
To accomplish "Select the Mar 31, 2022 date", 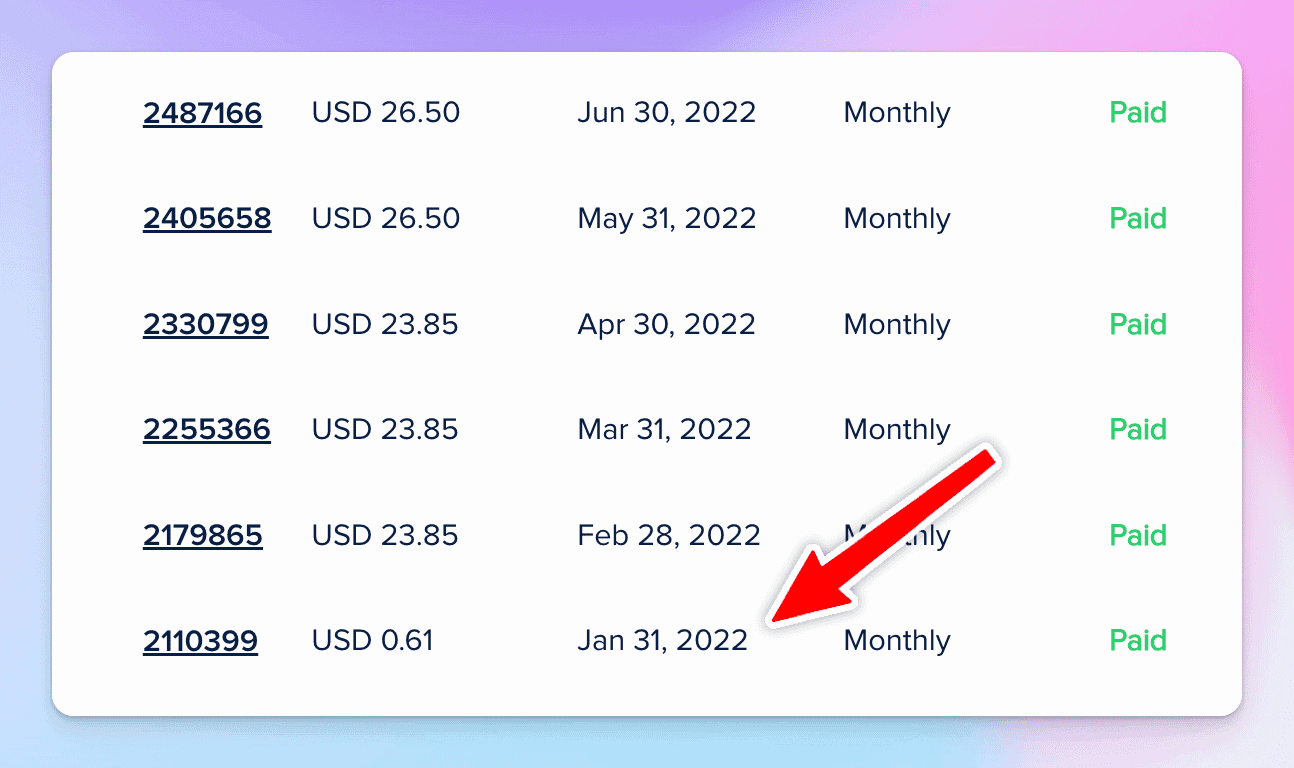I will pyautogui.click(x=664, y=430).
